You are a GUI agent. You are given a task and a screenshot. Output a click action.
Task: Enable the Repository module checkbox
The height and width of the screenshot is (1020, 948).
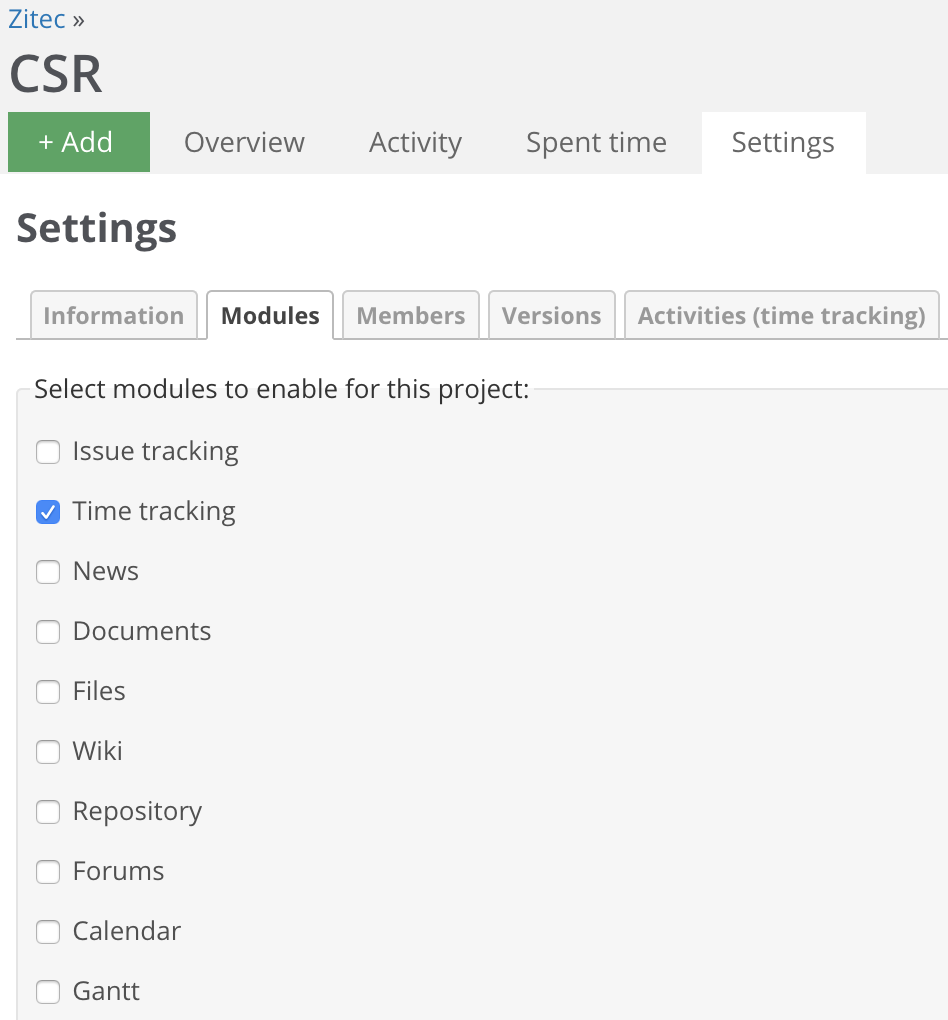tap(47, 812)
